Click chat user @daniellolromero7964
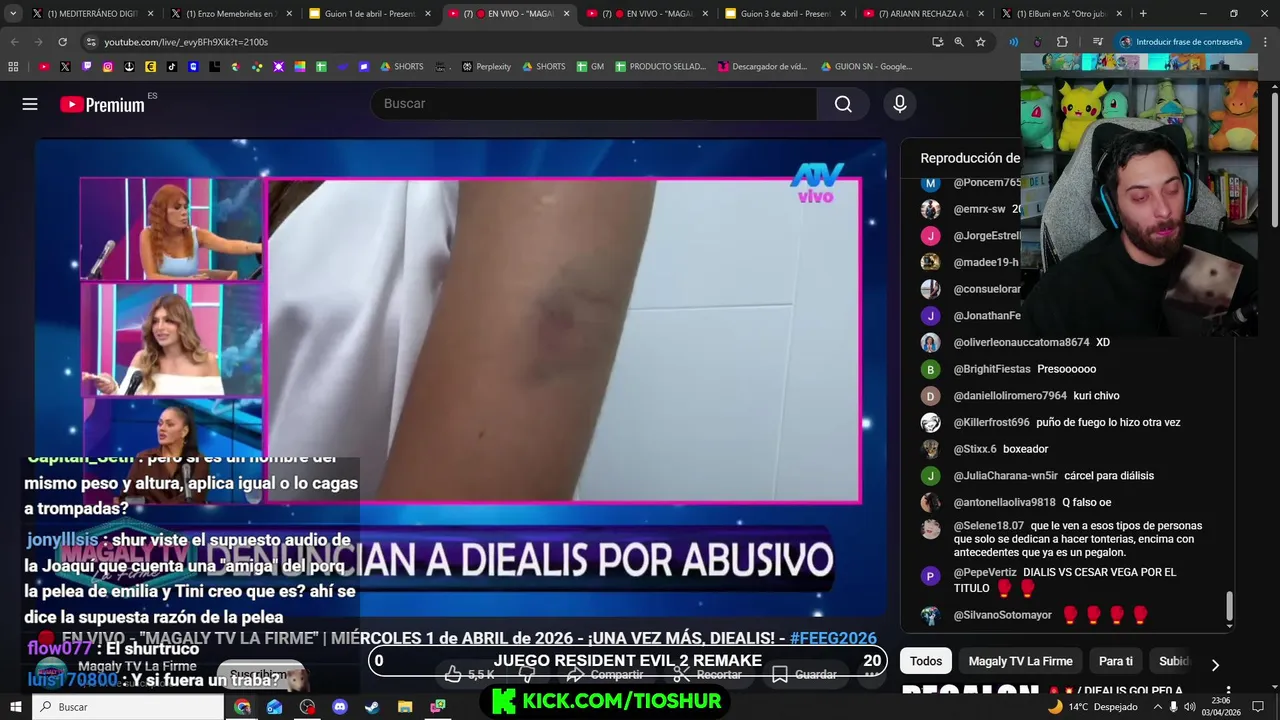The image size is (1280, 720). [1009, 395]
